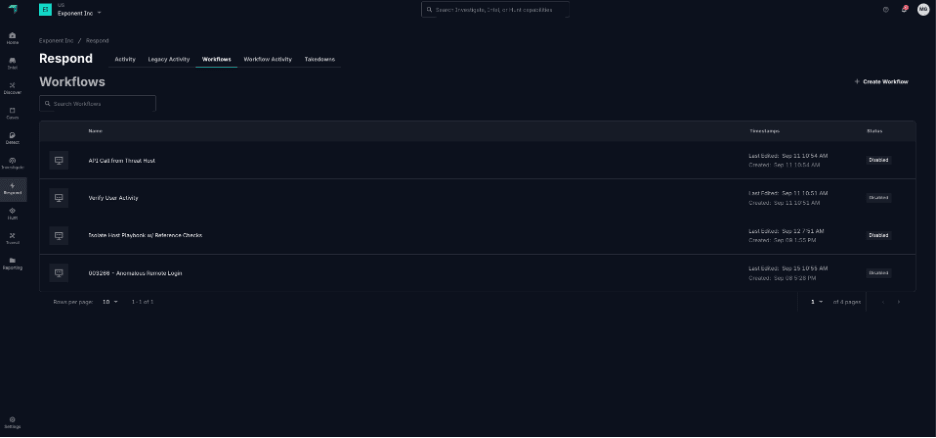Screen dimensions: 936x438
Task: Open the page number dropdown
Action: (x=817, y=302)
